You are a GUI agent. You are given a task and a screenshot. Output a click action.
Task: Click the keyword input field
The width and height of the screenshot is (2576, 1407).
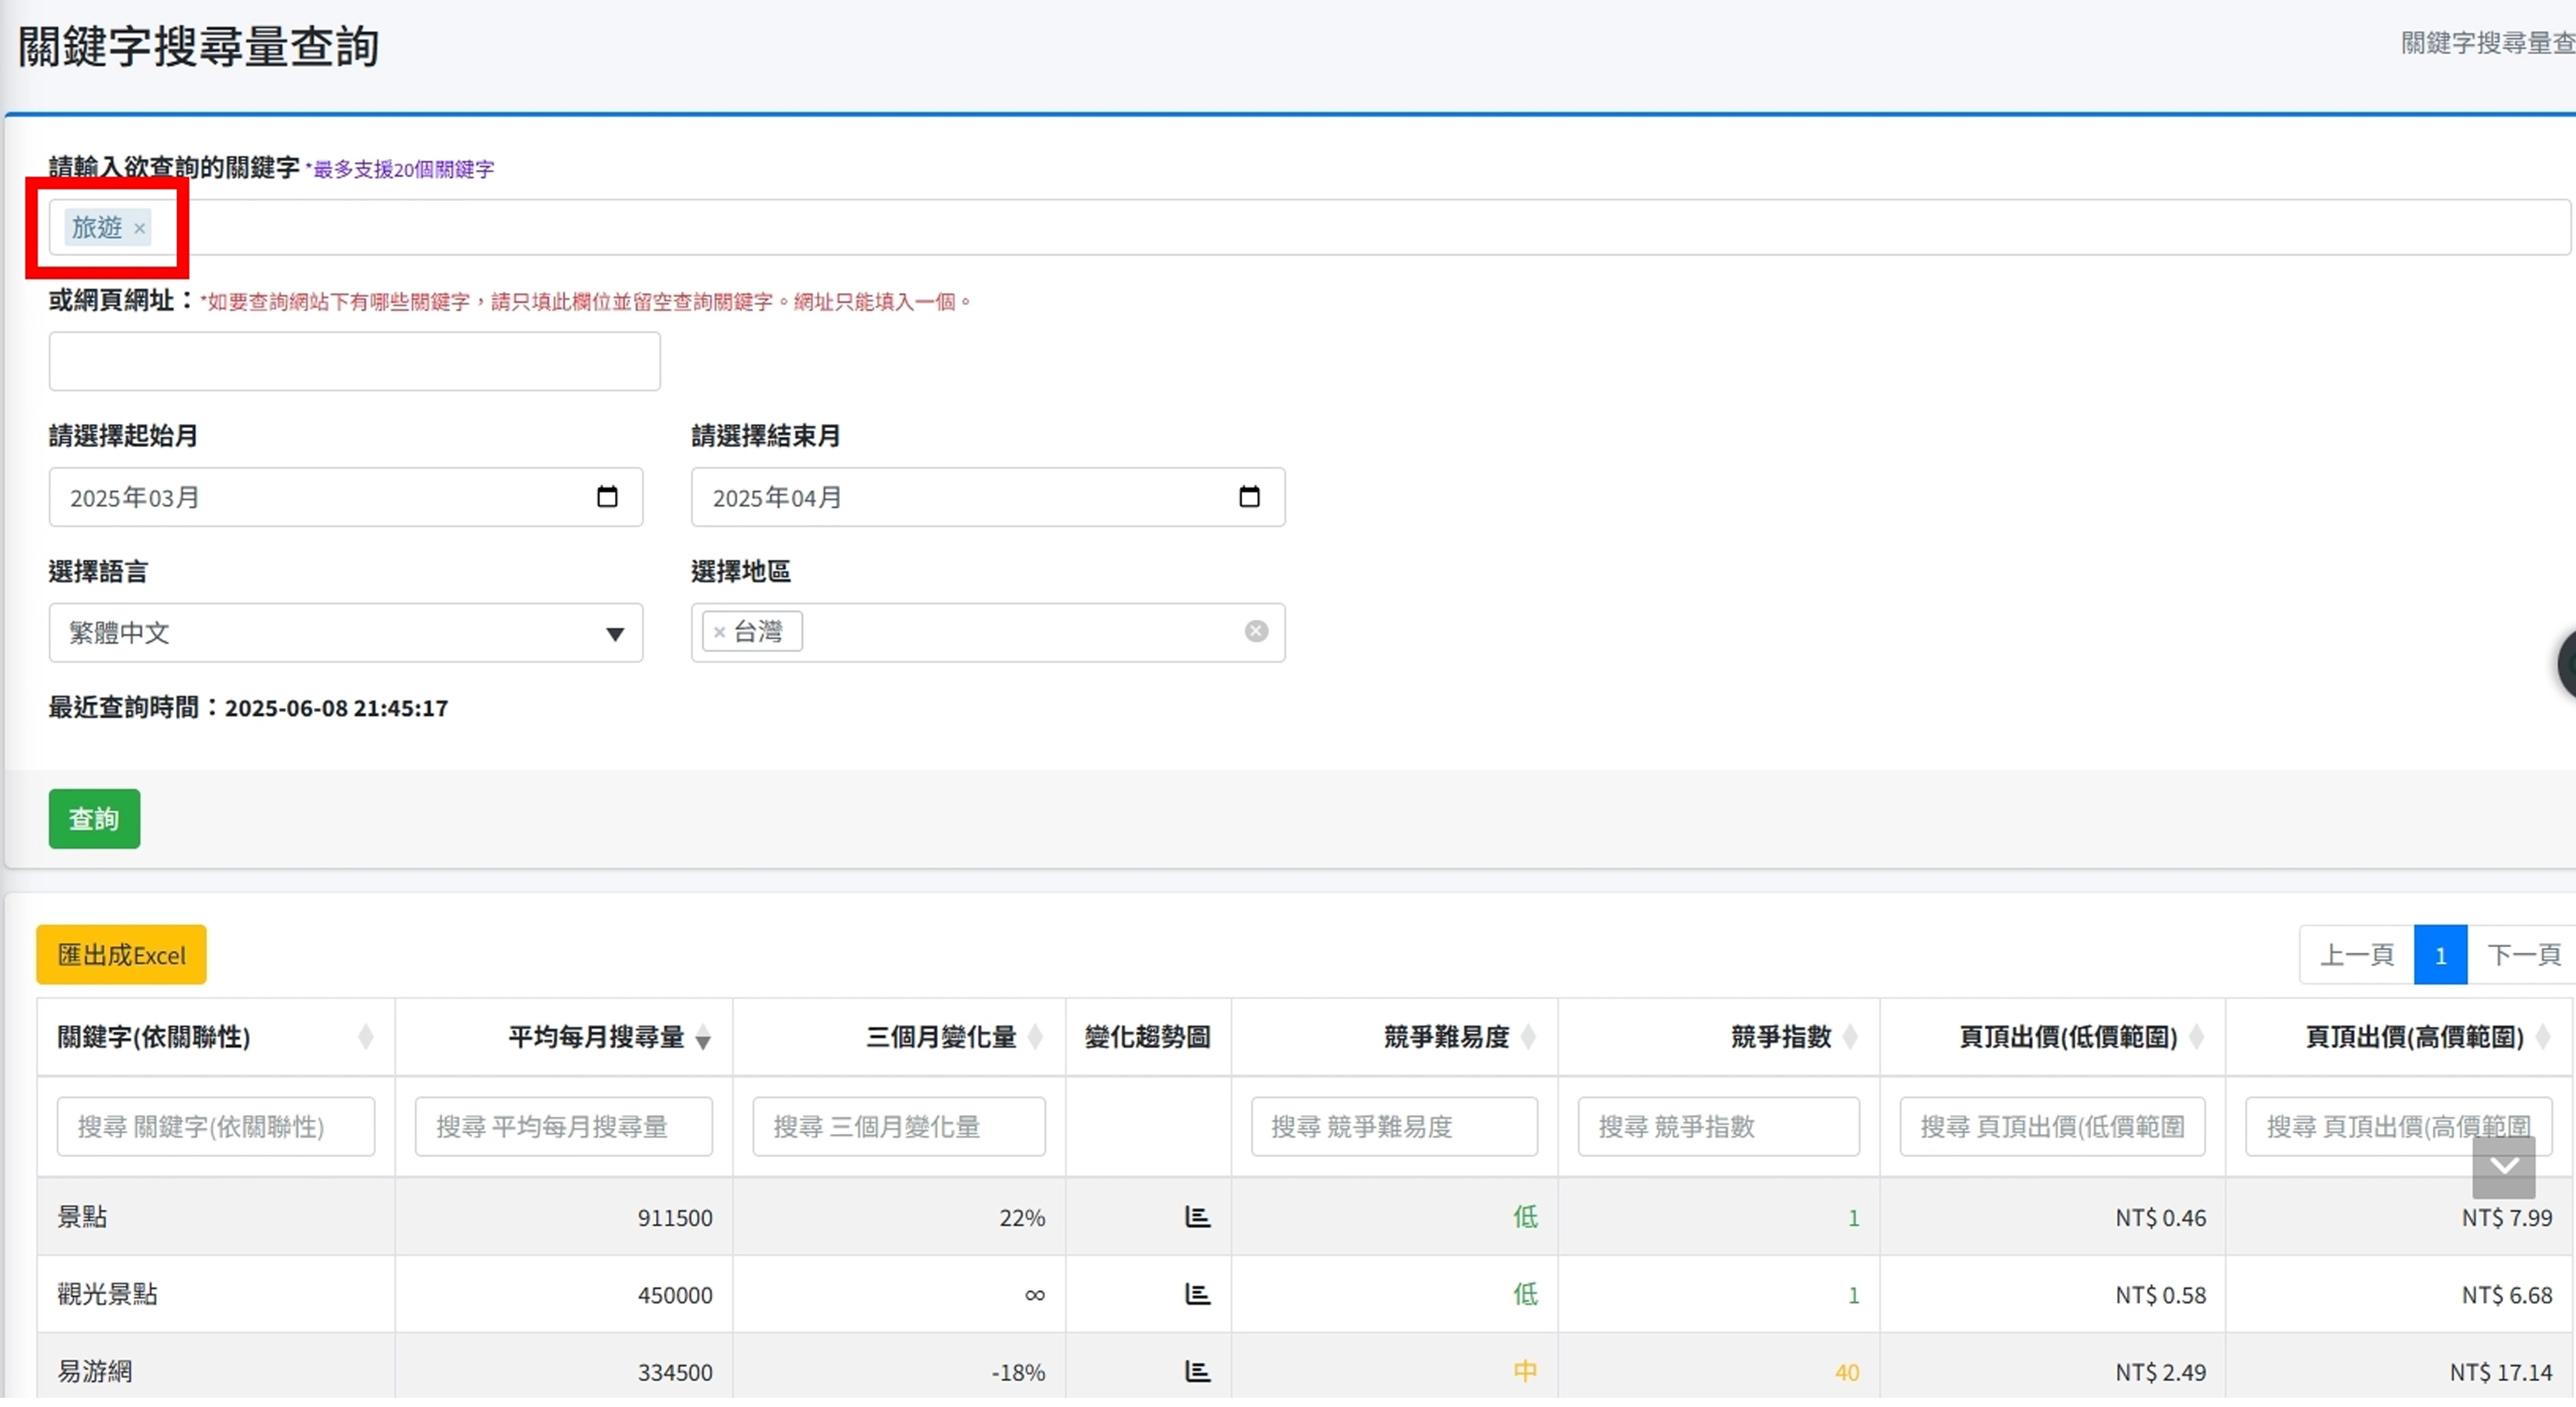click(x=1309, y=227)
